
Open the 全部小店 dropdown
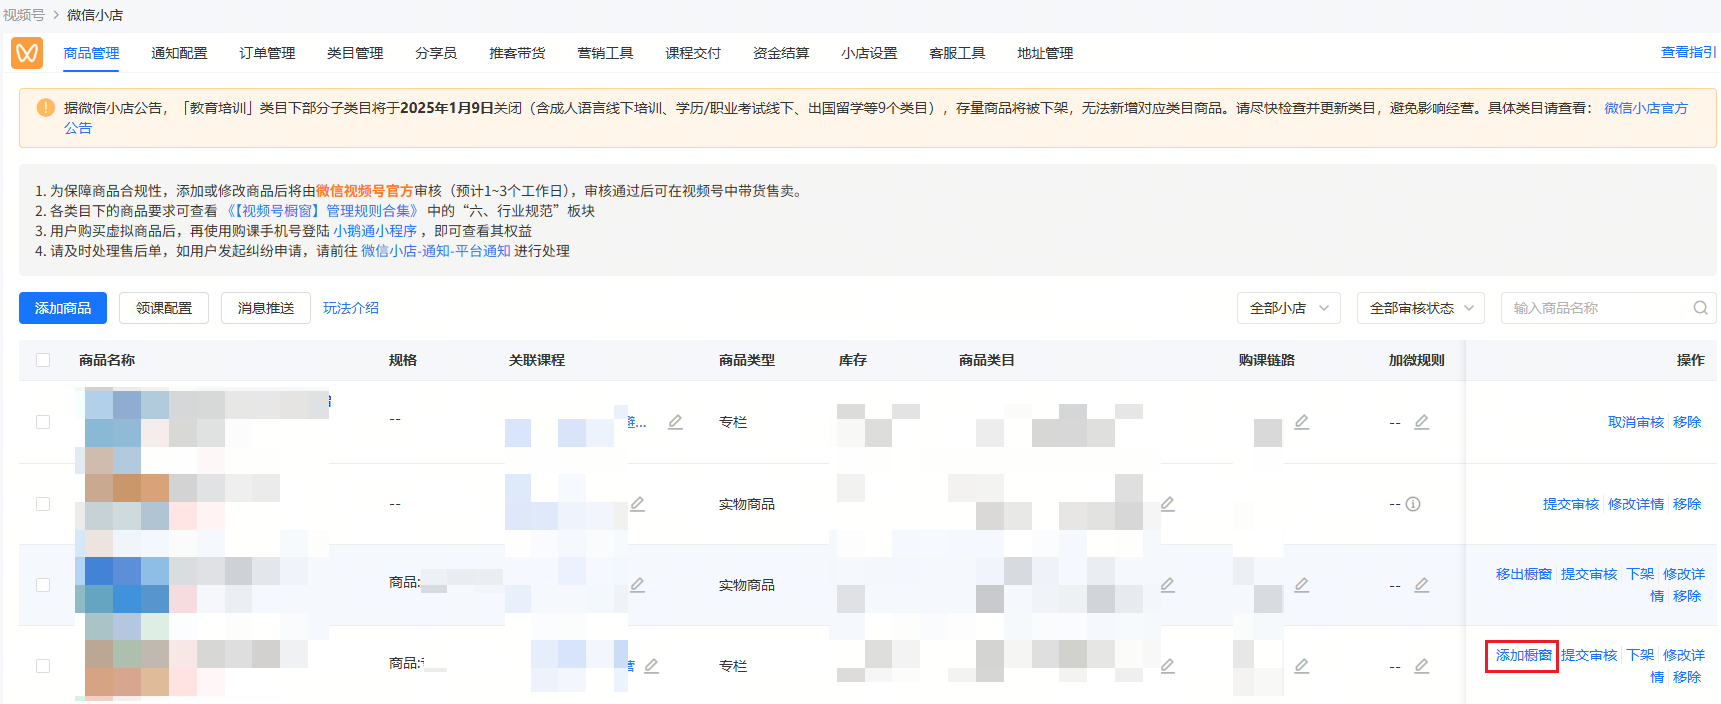[x=1289, y=308]
